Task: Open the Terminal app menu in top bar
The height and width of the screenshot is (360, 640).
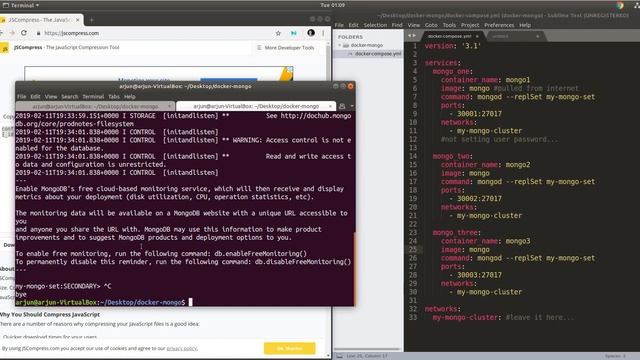Action: pos(21,5)
